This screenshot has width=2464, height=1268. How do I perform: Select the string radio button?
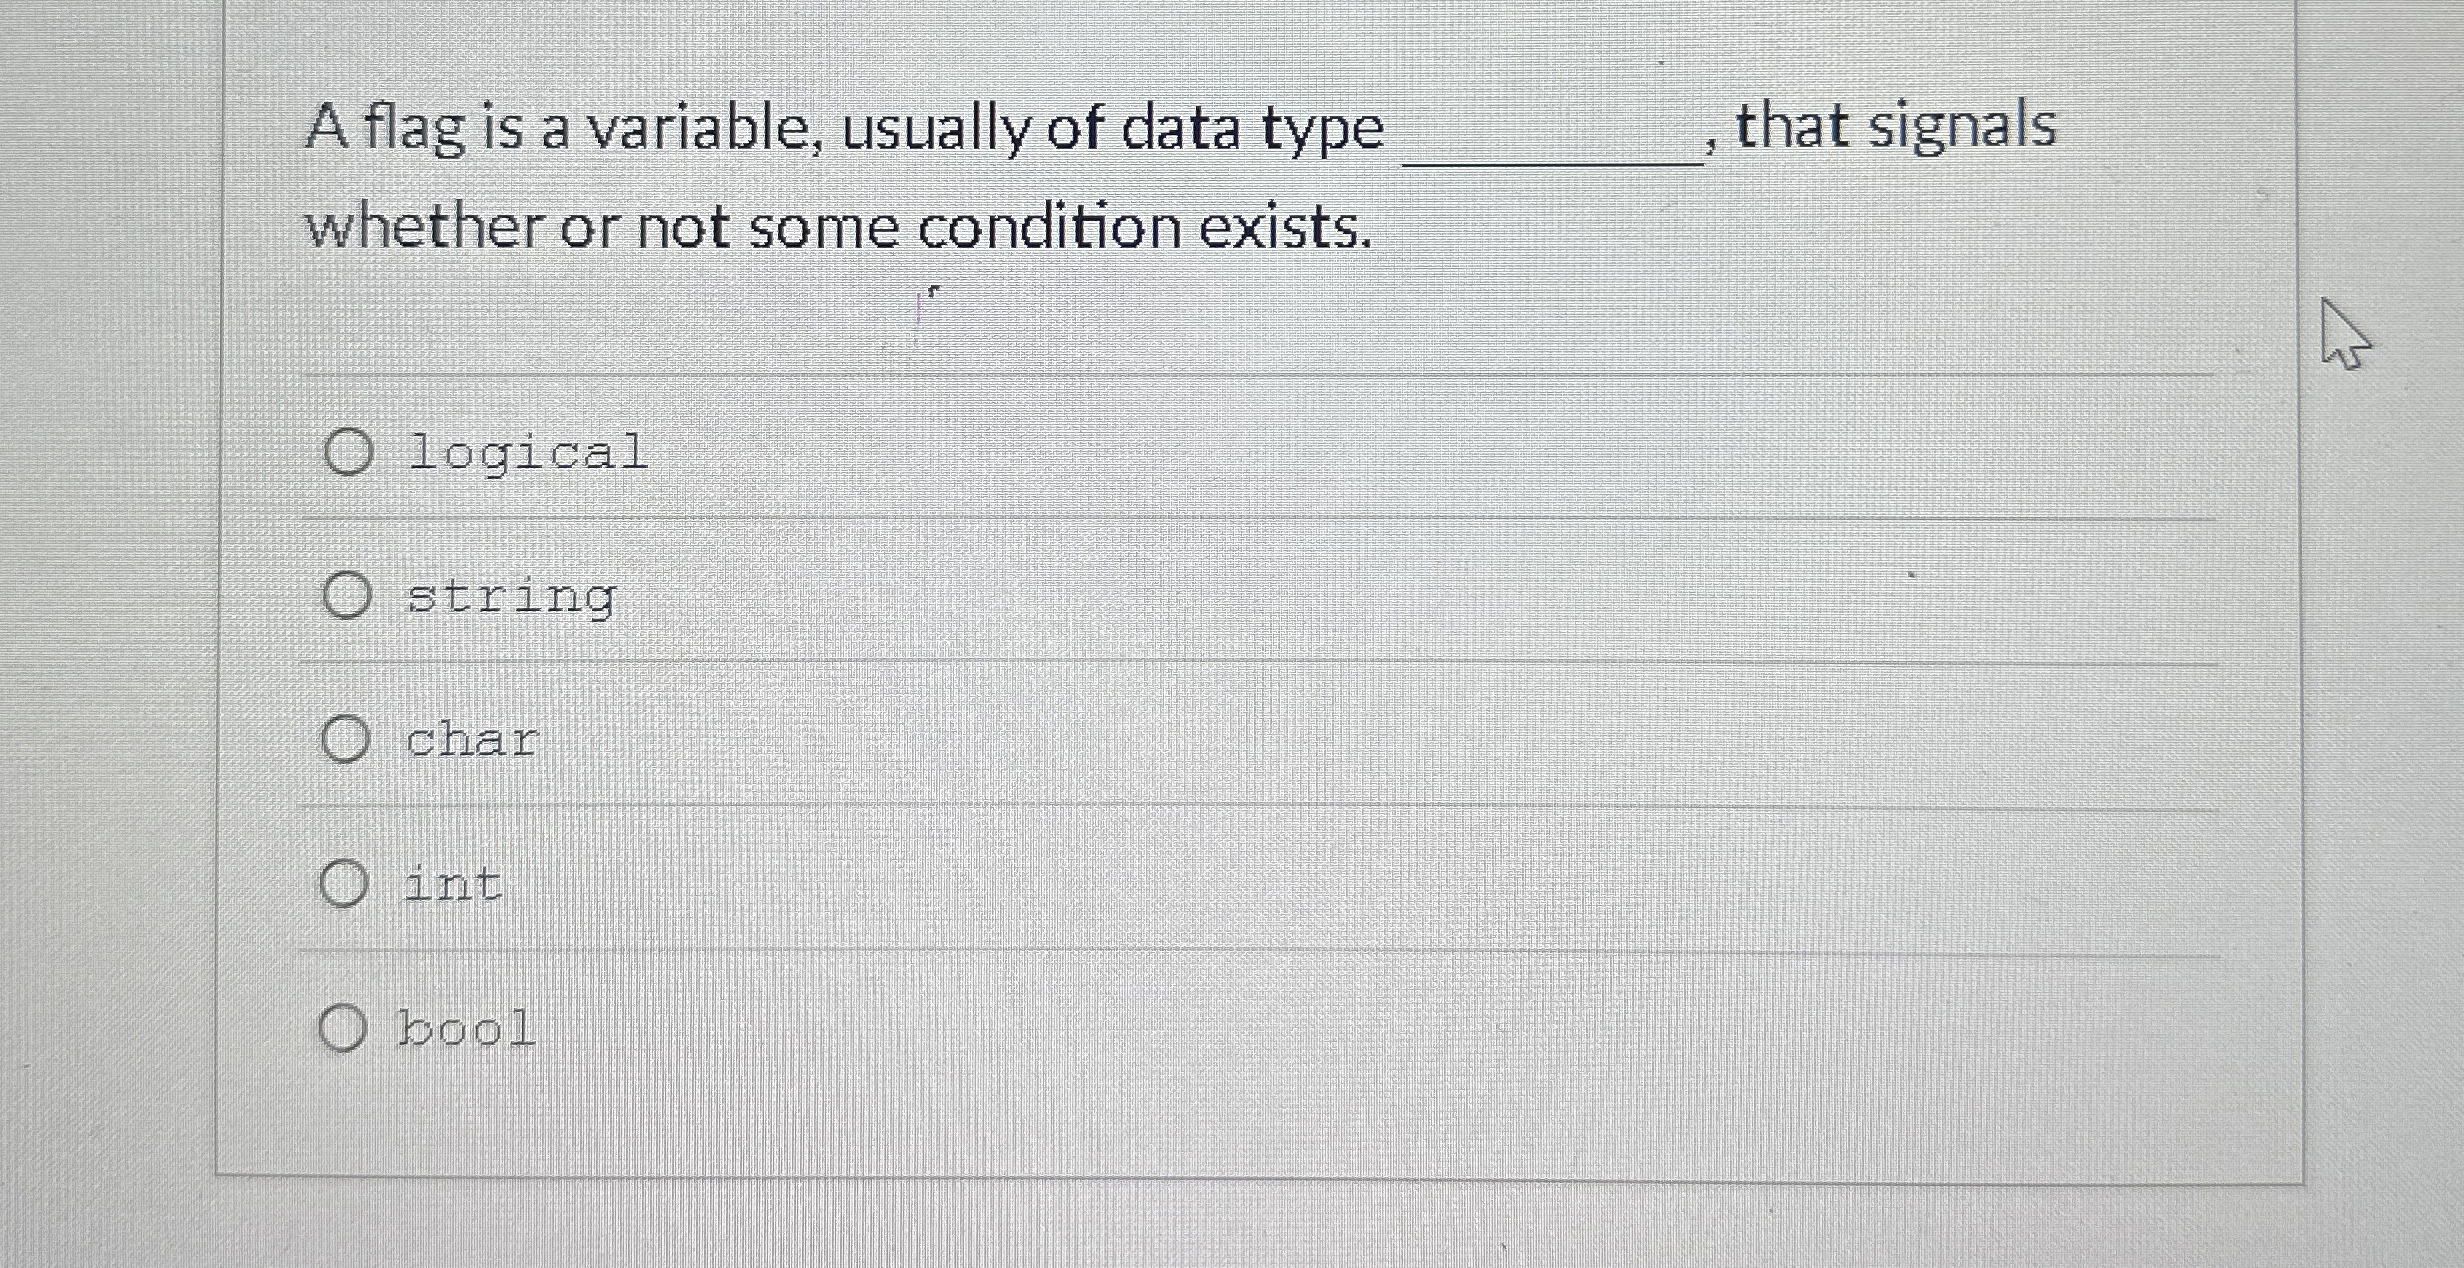pos(349,598)
